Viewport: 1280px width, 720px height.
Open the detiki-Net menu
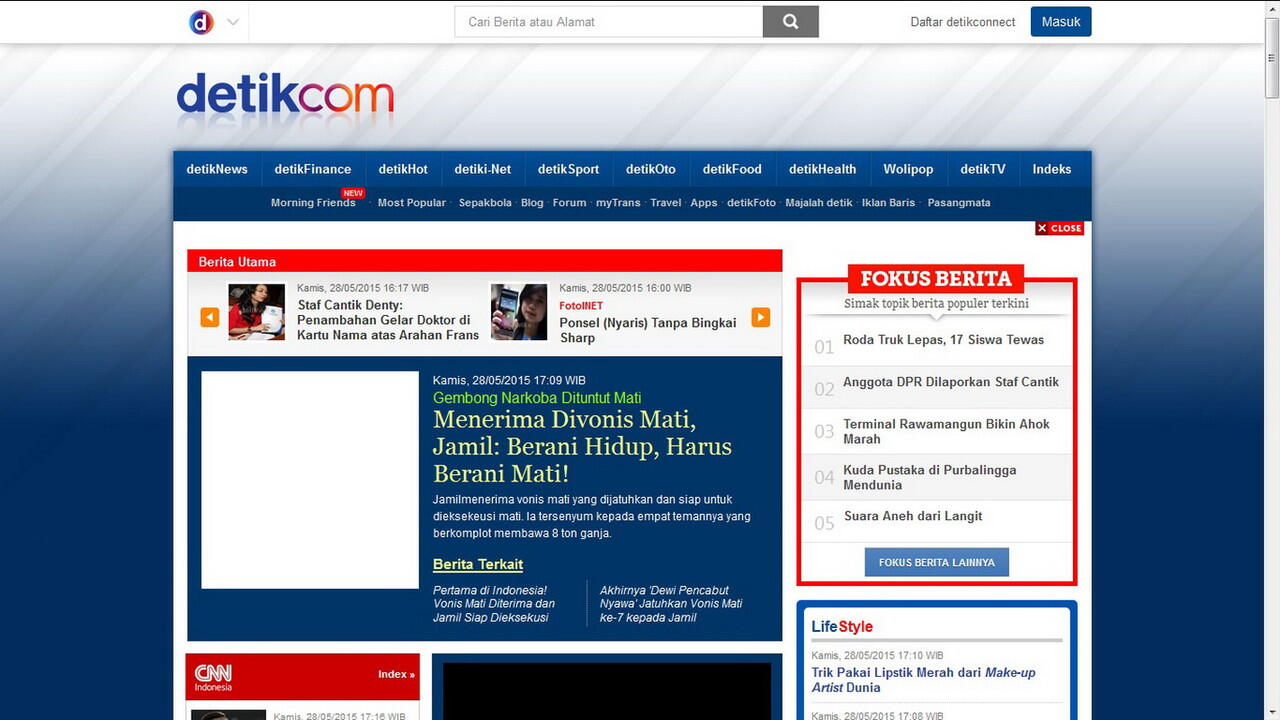[483, 169]
